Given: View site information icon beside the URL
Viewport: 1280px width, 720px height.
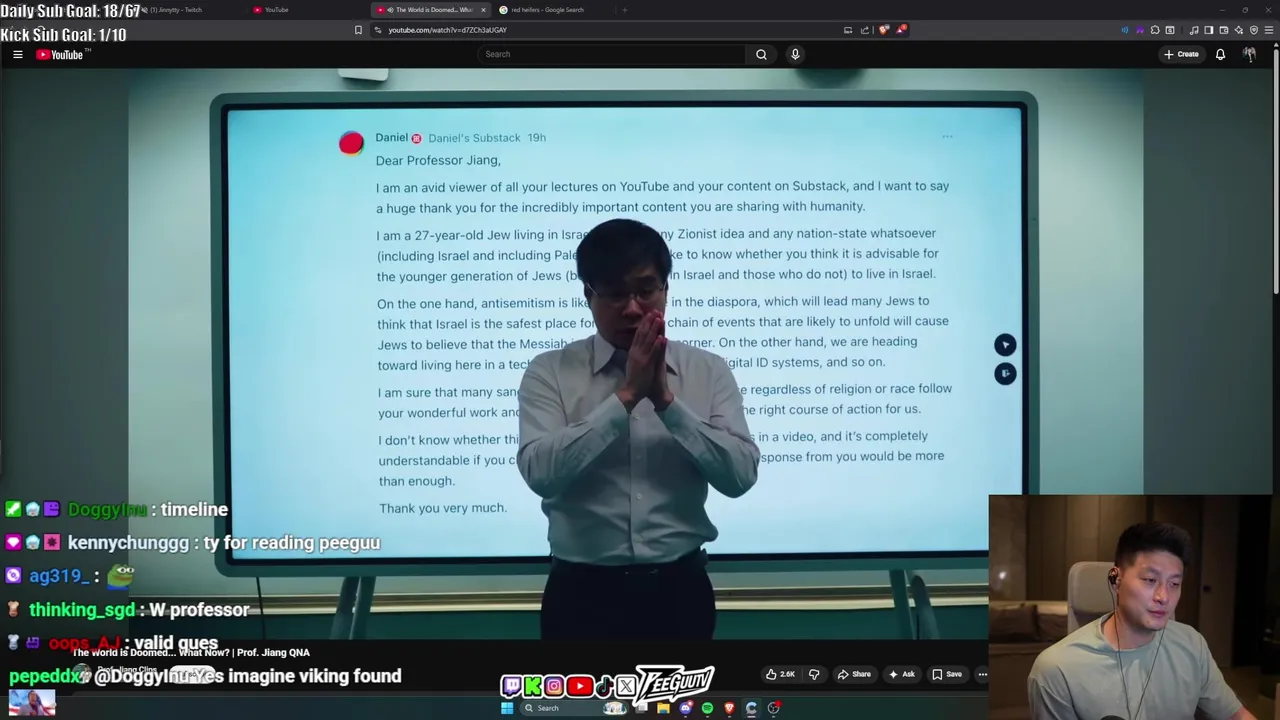Looking at the screenshot, I should pos(377,30).
